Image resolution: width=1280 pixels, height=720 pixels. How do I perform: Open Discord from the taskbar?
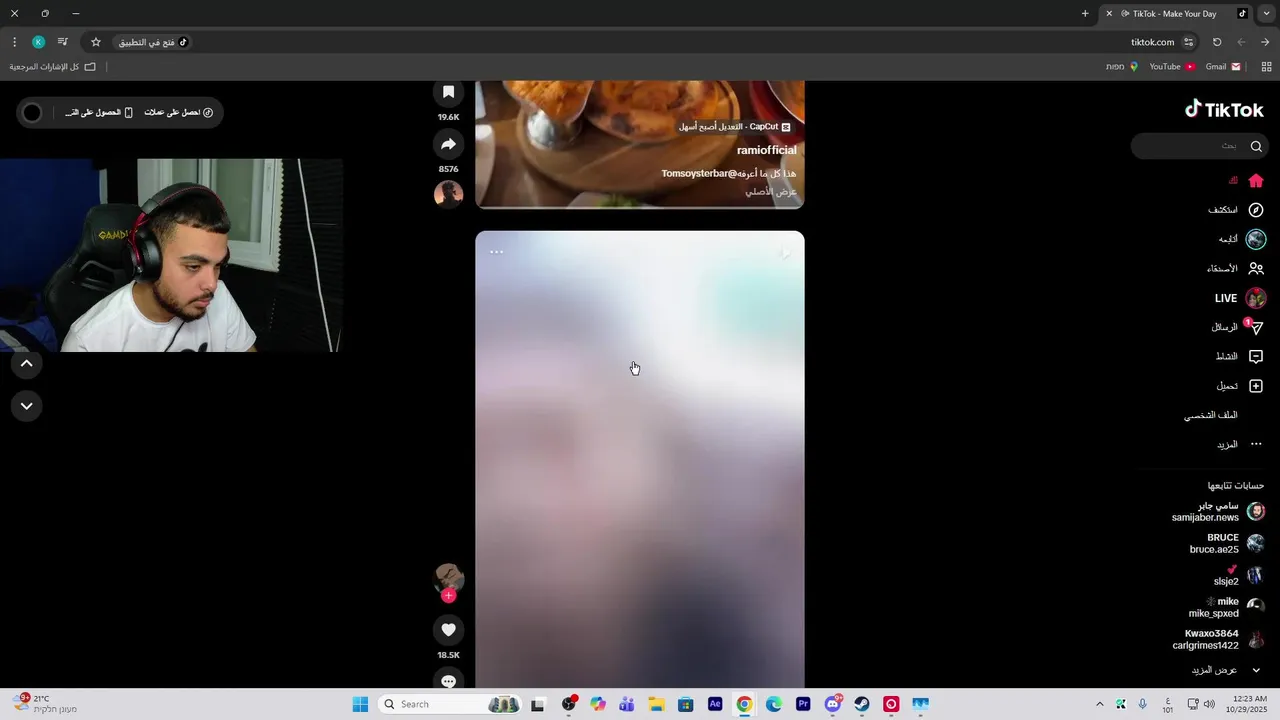click(833, 704)
